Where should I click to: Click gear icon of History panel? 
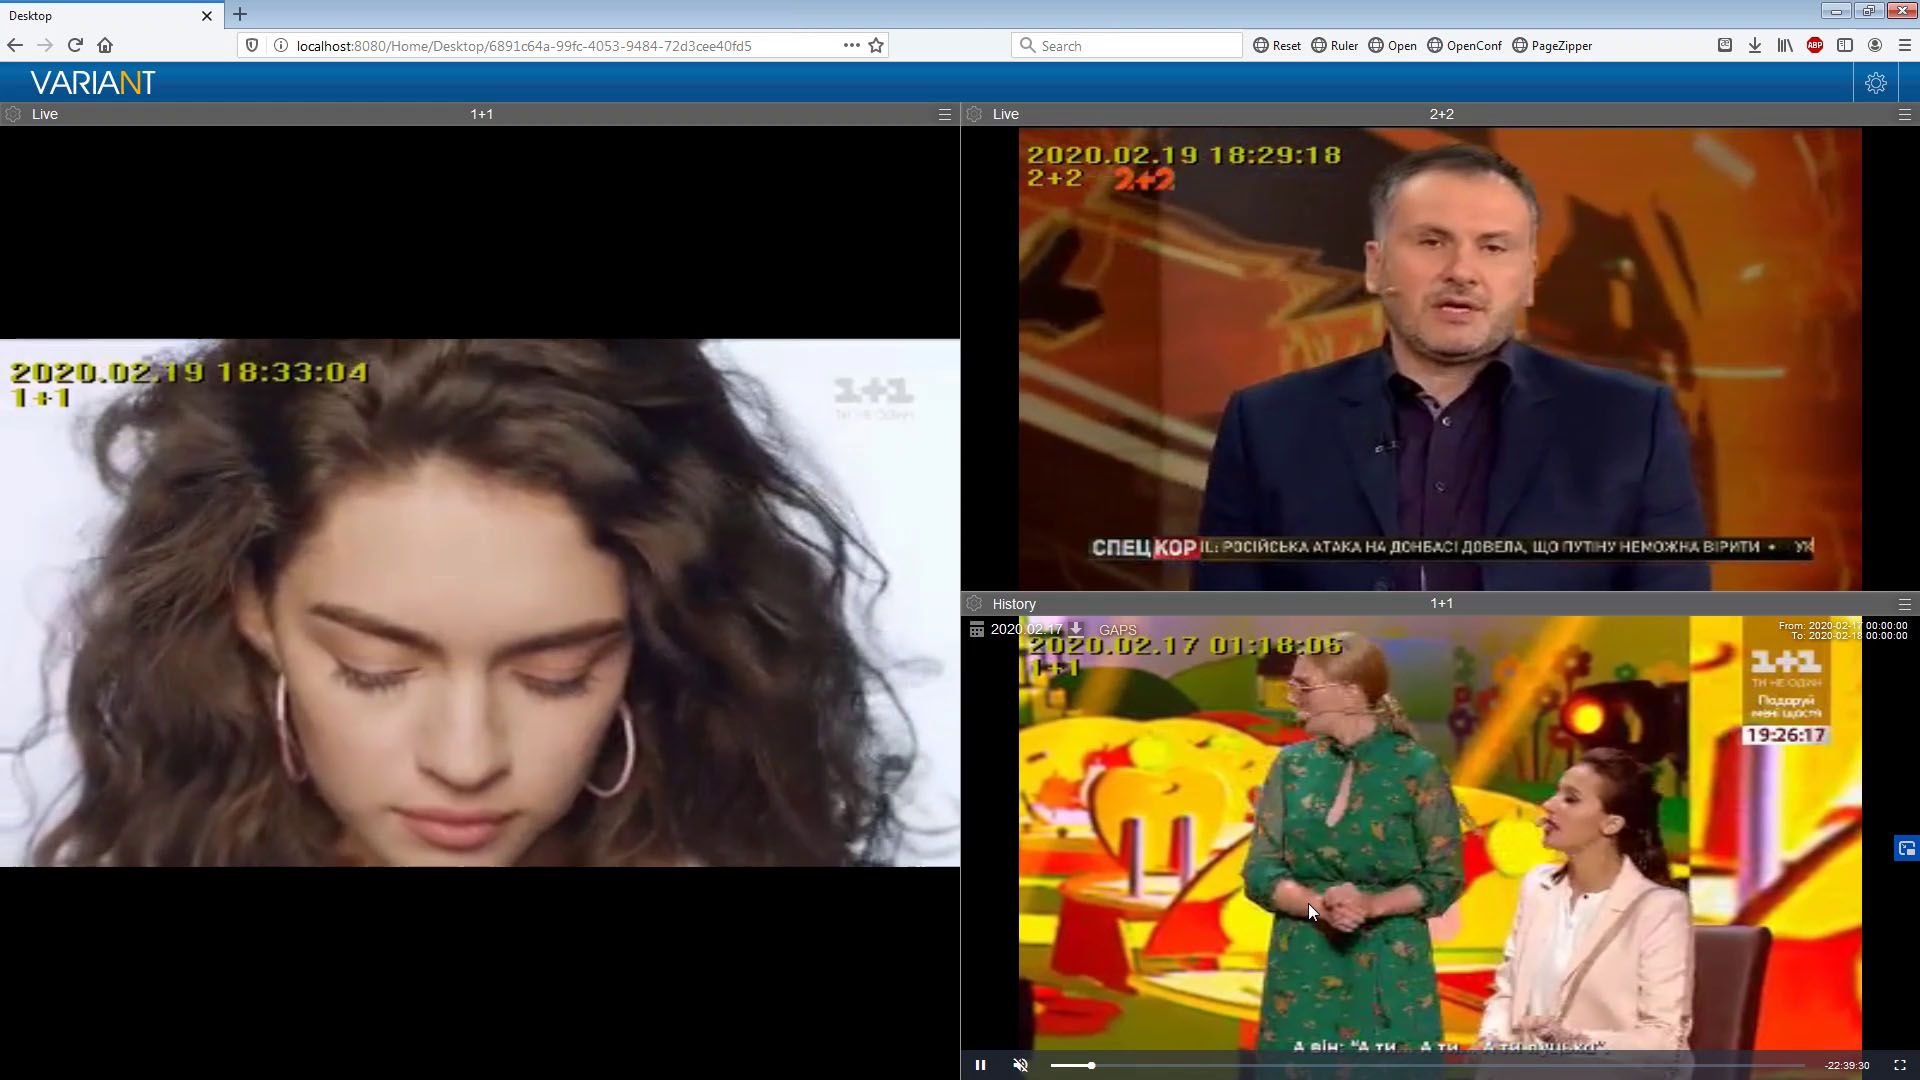974,604
